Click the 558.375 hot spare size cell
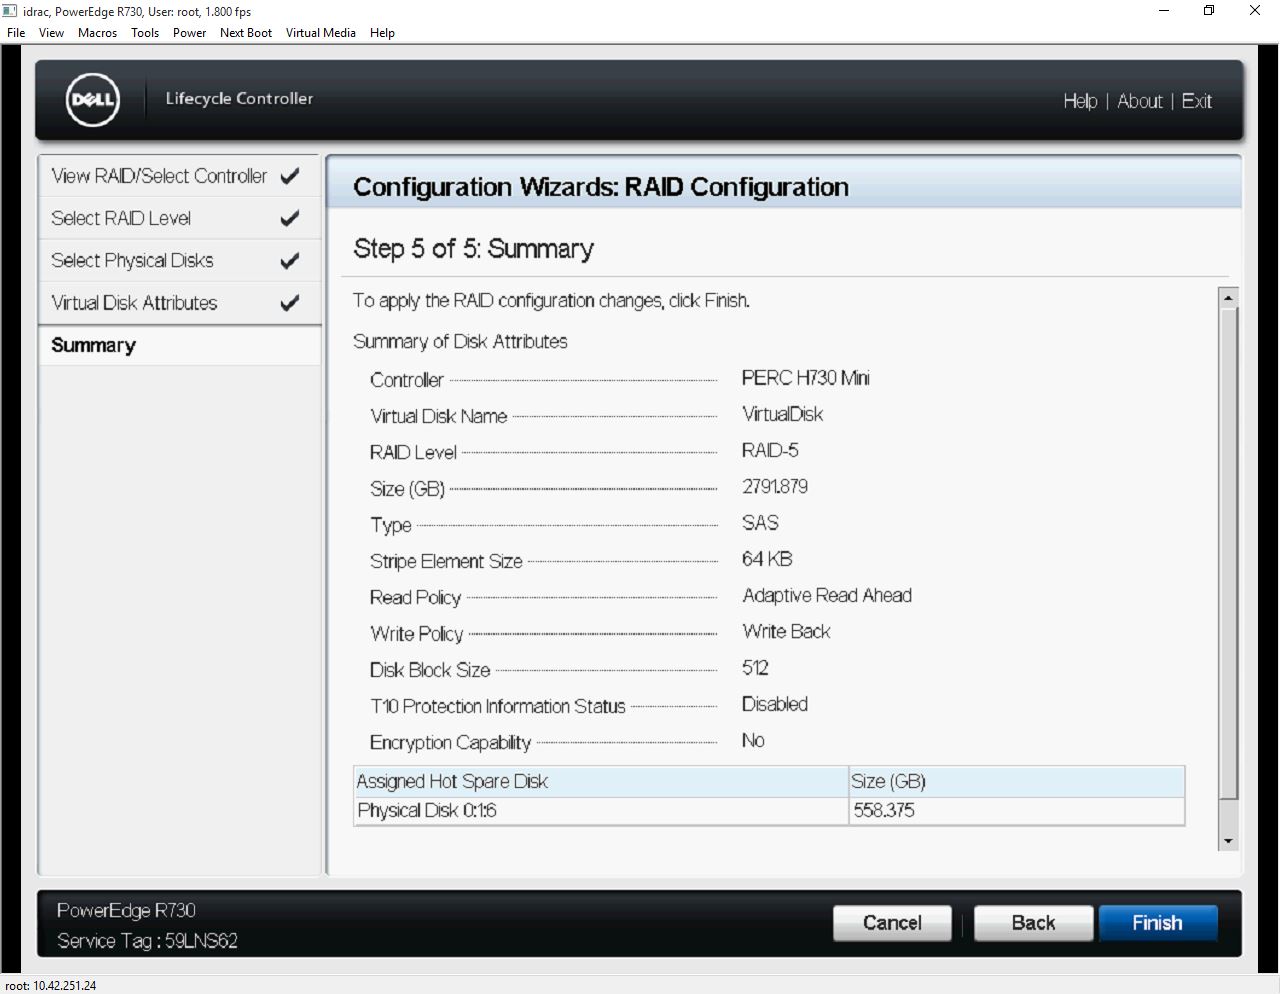 [x=1017, y=810]
